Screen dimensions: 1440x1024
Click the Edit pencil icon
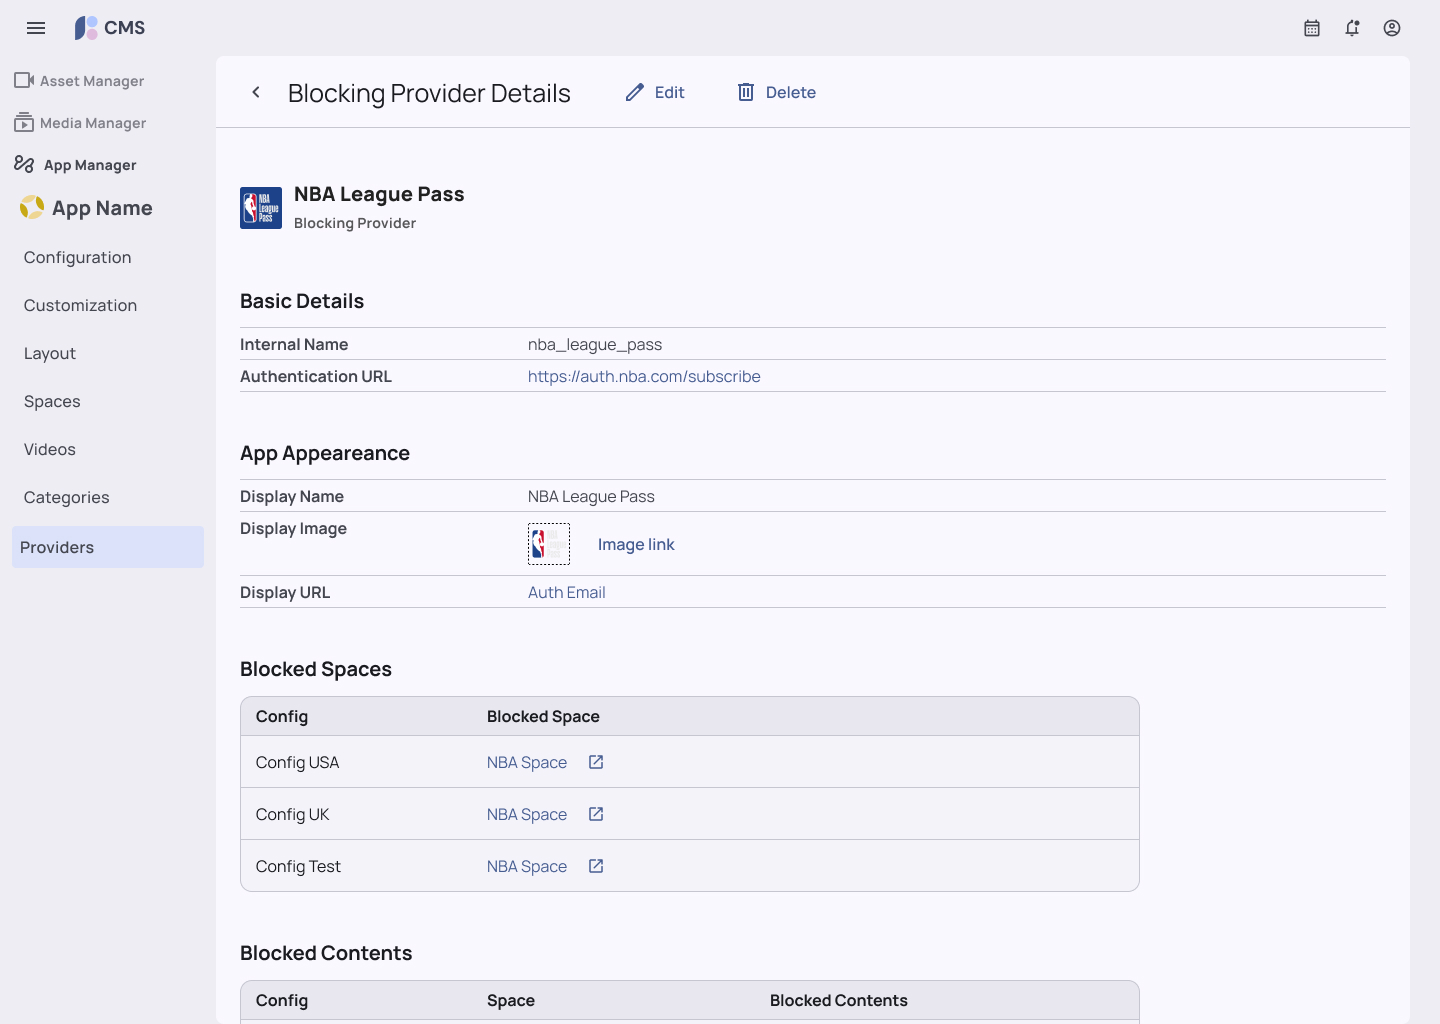(635, 92)
